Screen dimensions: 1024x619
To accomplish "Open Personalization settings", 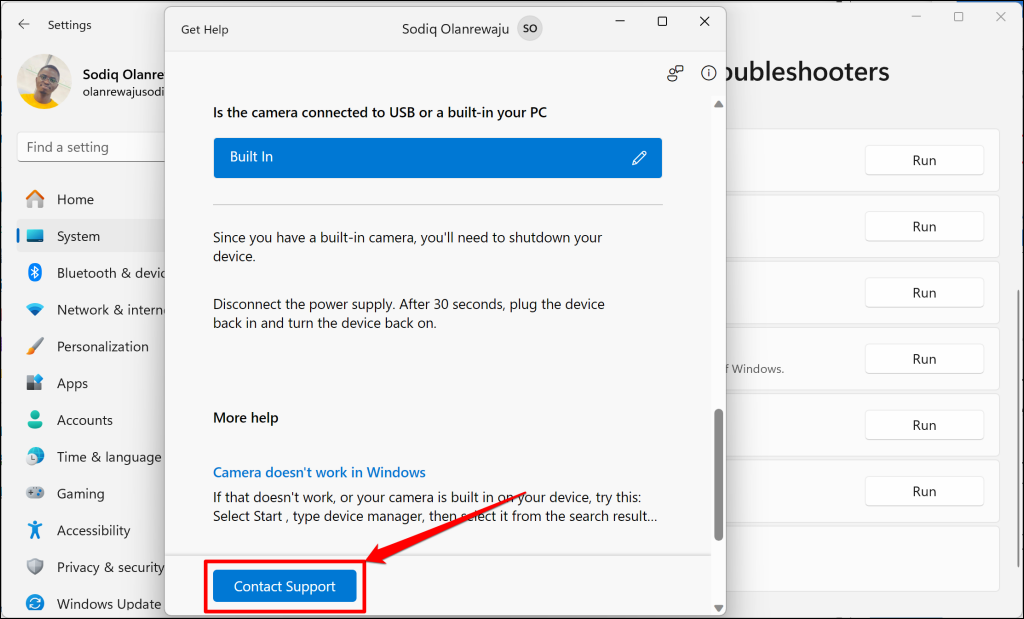I will click(91, 346).
